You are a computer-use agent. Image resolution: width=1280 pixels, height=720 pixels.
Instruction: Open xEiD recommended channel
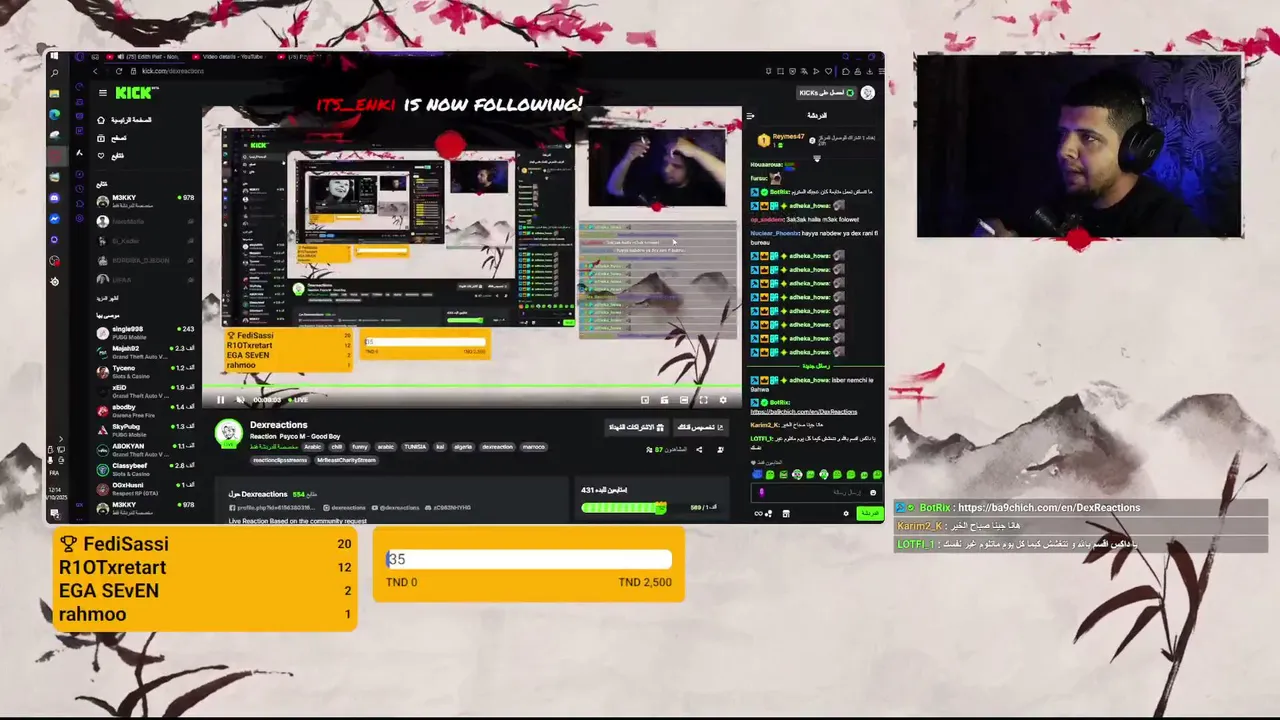145,390
